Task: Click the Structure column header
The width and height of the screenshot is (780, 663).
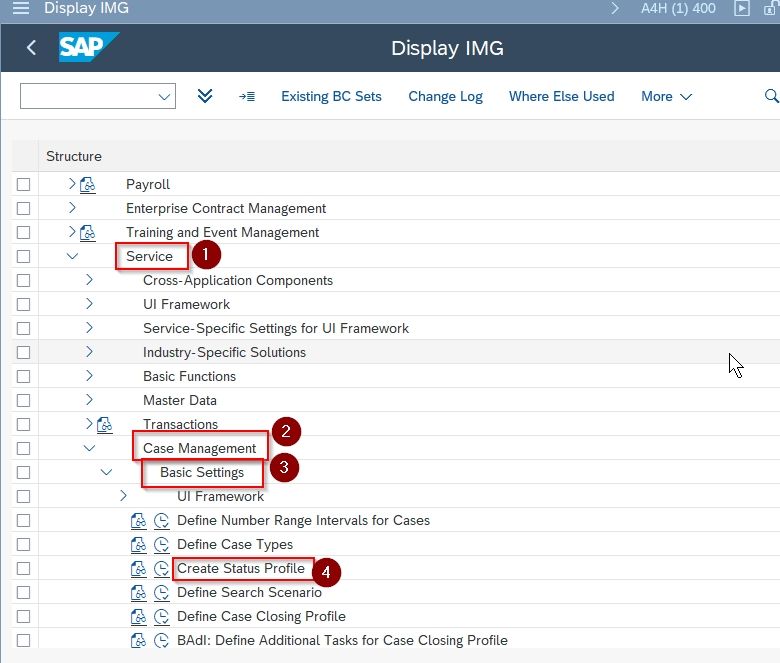Action: (74, 156)
